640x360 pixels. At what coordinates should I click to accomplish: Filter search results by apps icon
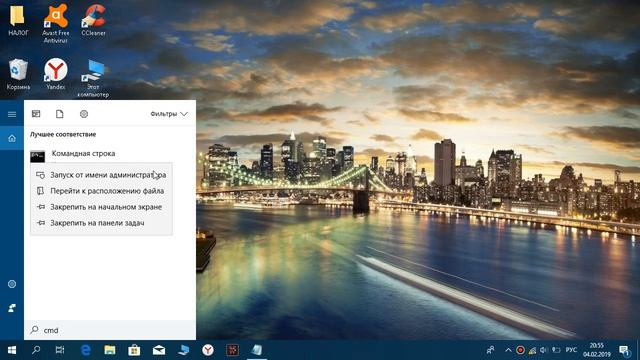(x=36, y=114)
